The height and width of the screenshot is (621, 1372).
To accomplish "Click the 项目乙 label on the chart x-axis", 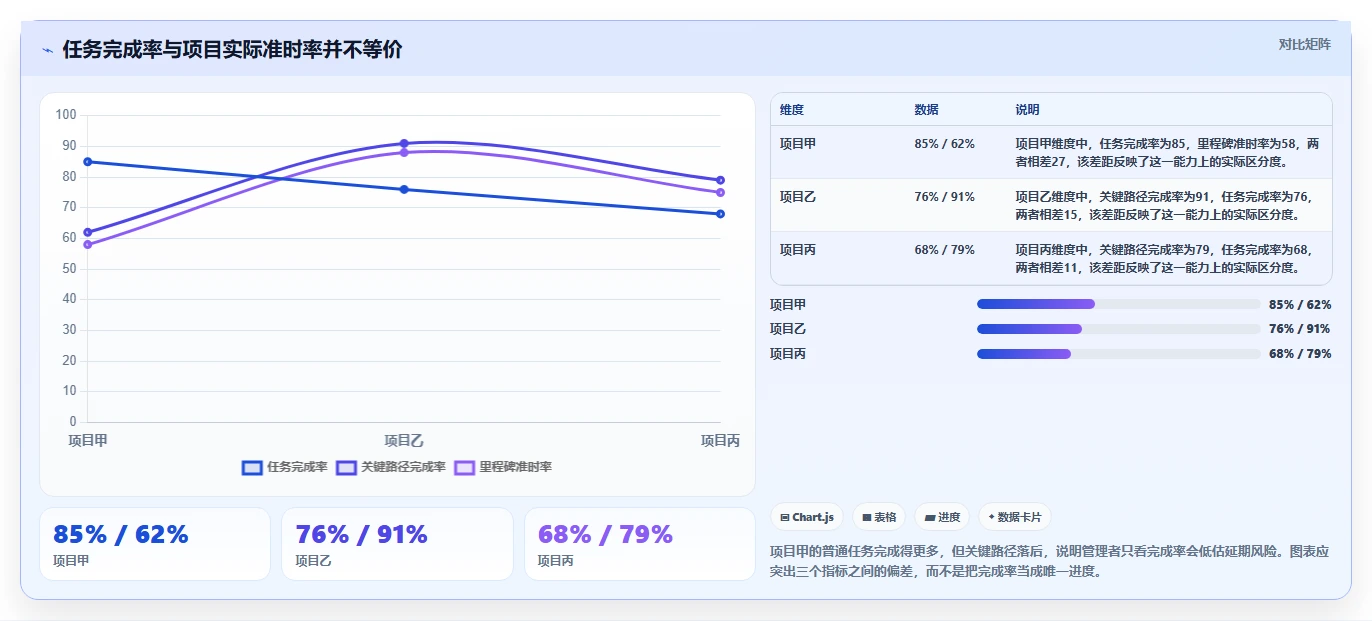I will pyautogui.click(x=404, y=440).
